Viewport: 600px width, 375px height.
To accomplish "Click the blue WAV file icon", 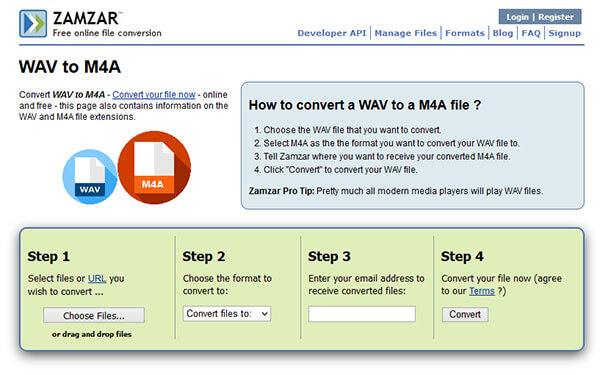I will [x=90, y=177].
